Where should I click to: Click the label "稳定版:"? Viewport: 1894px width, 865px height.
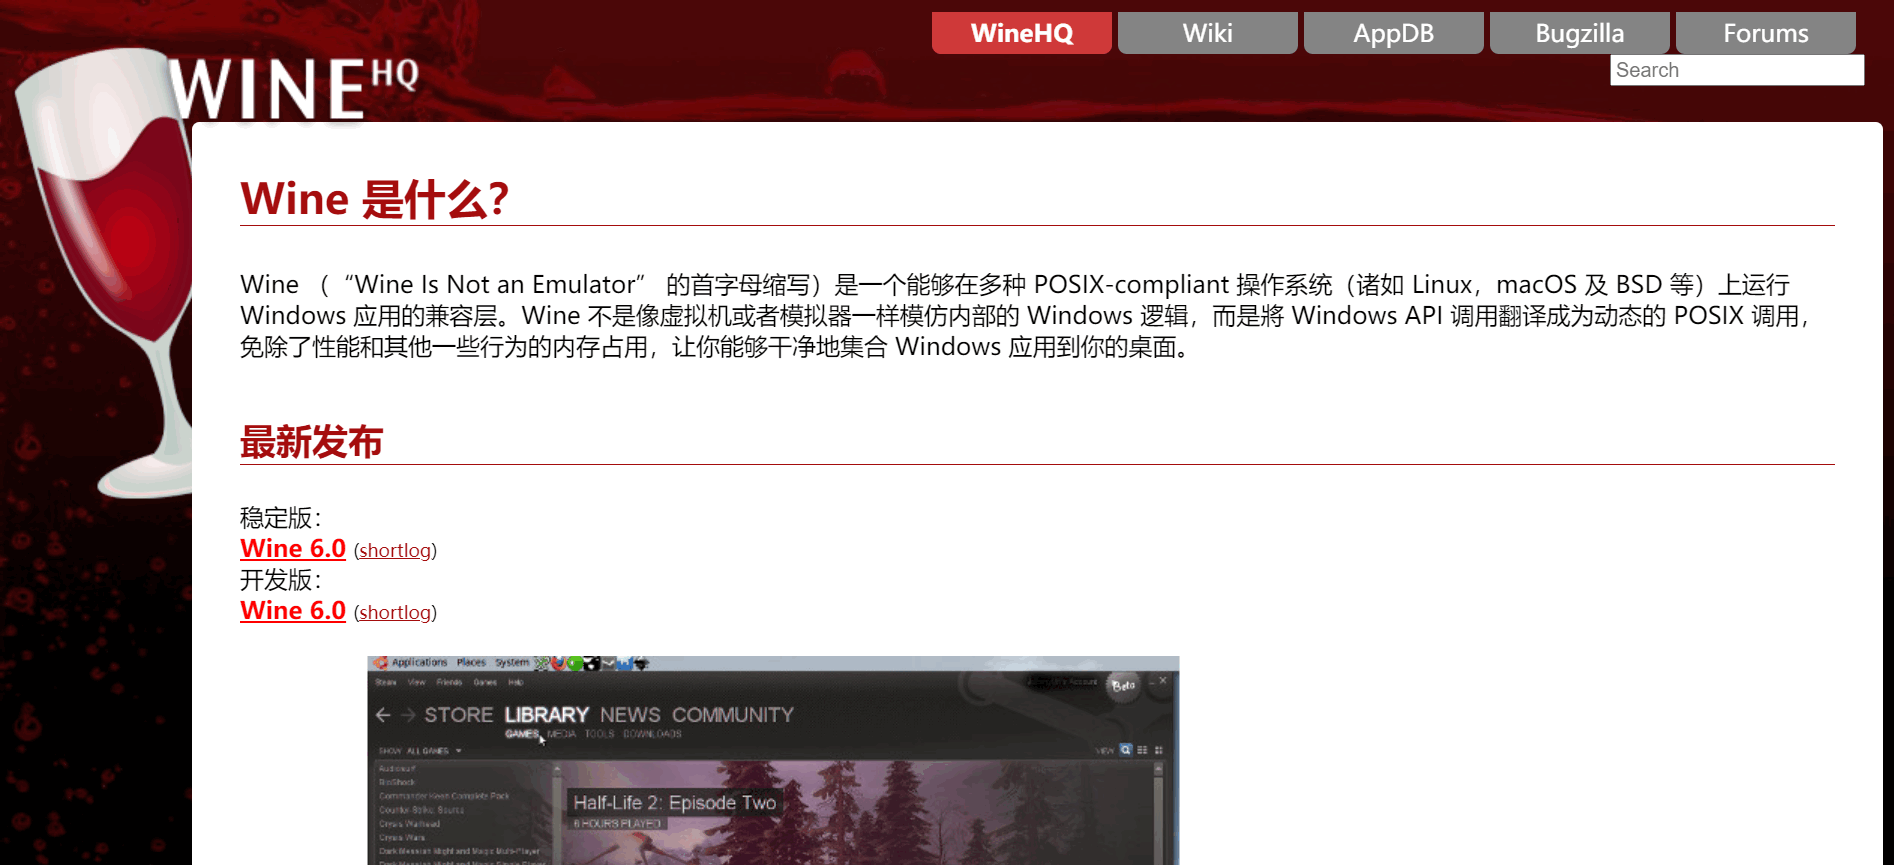coord(281,518)
